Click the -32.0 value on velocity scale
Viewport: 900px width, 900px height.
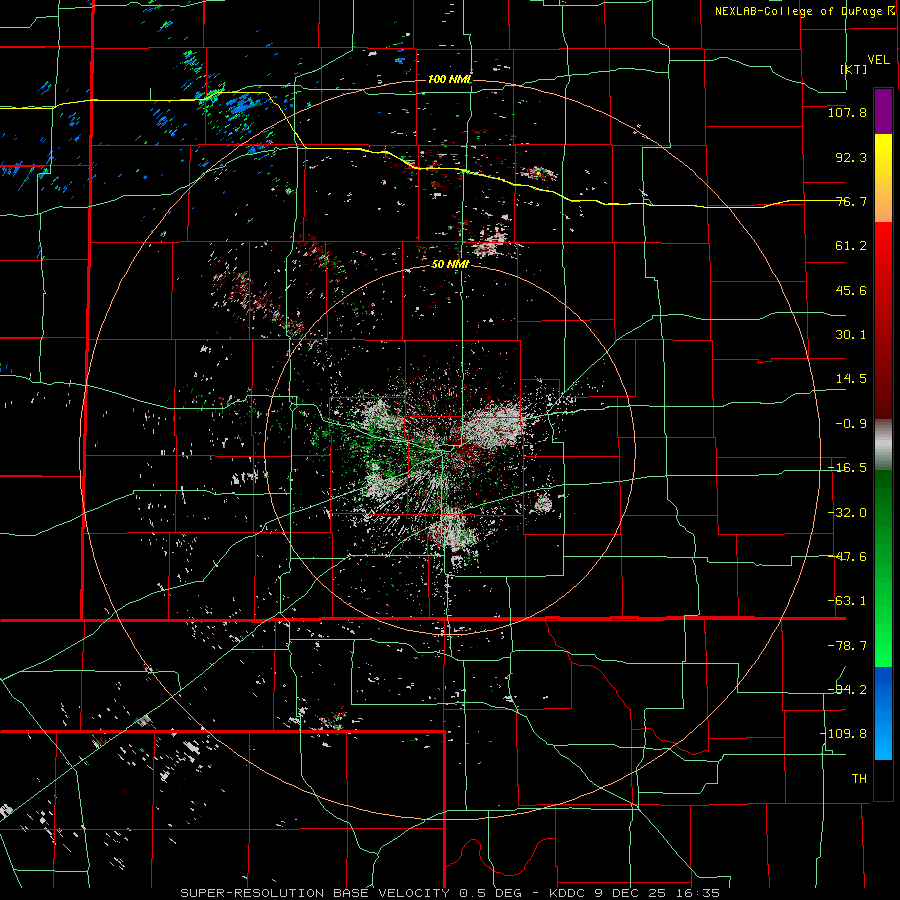click(847, 513)
